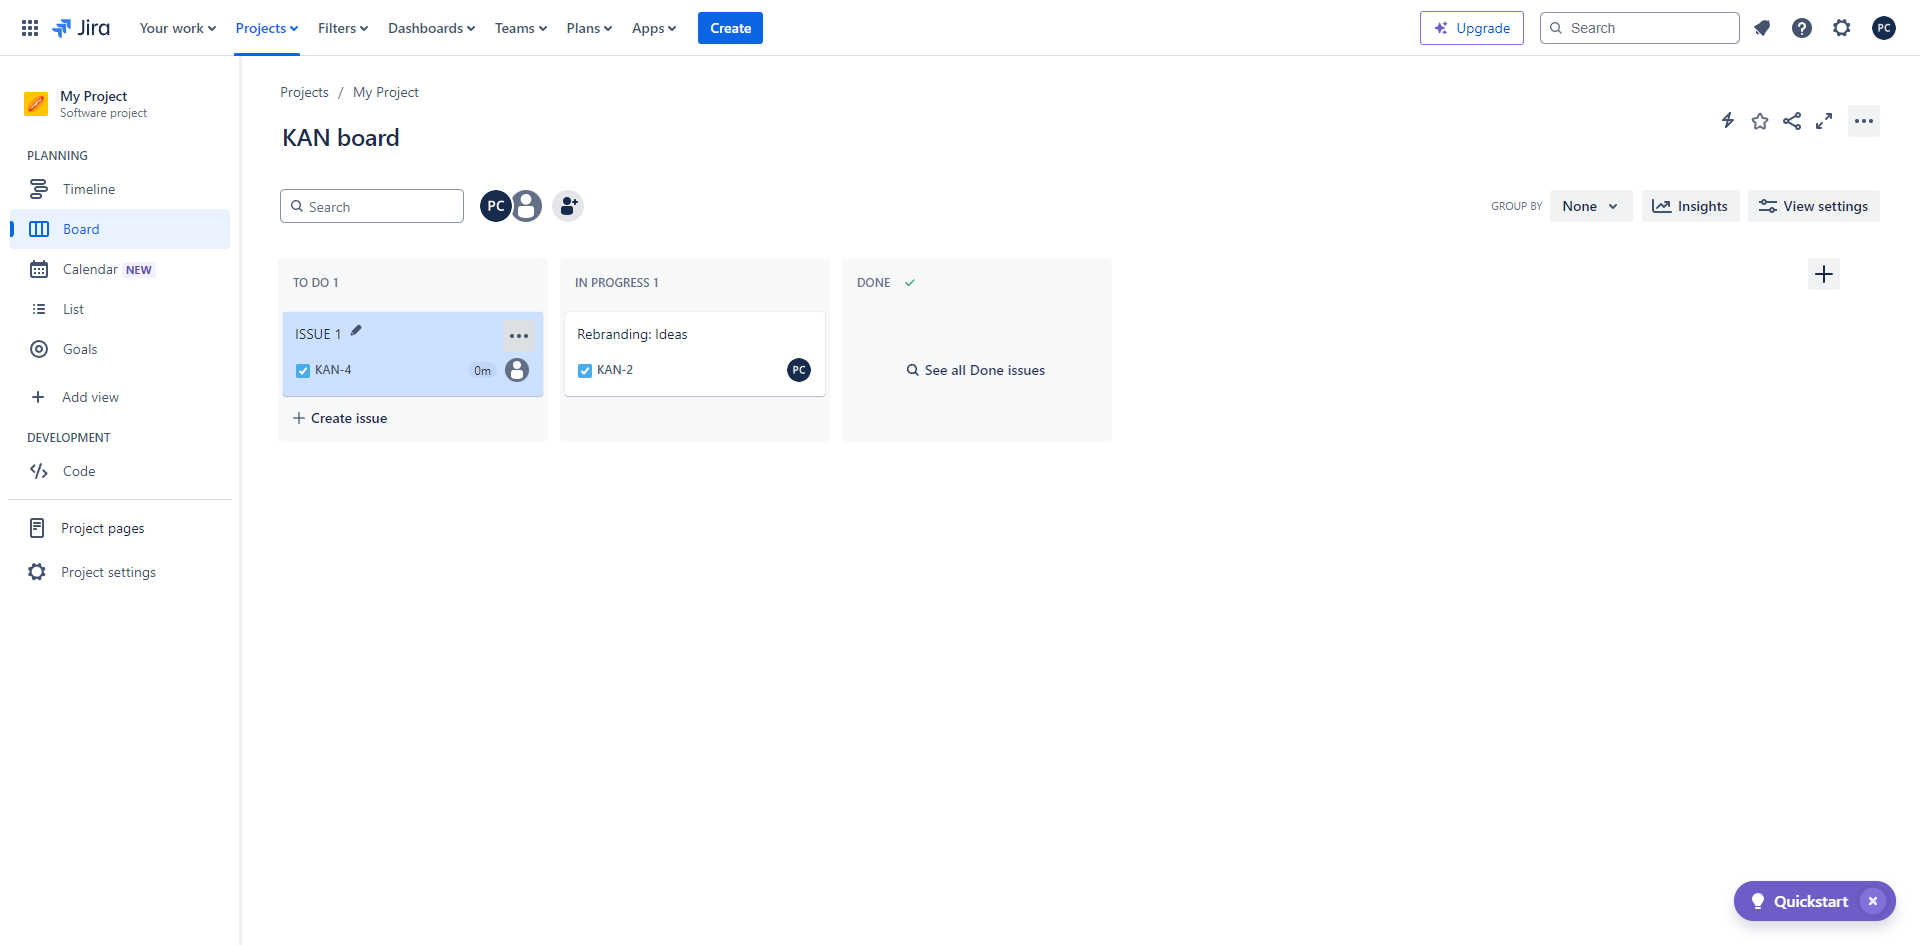1920x945 pixels.
Task: Enter full screen with the expand icon
Action: tap(1824, 121)
